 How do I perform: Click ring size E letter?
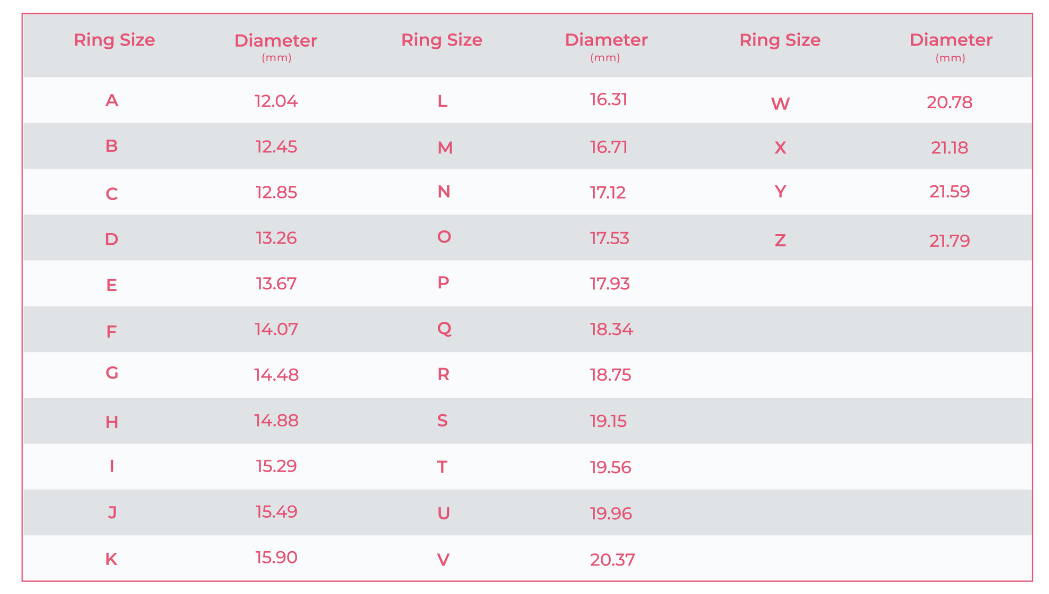click(112, 286)
